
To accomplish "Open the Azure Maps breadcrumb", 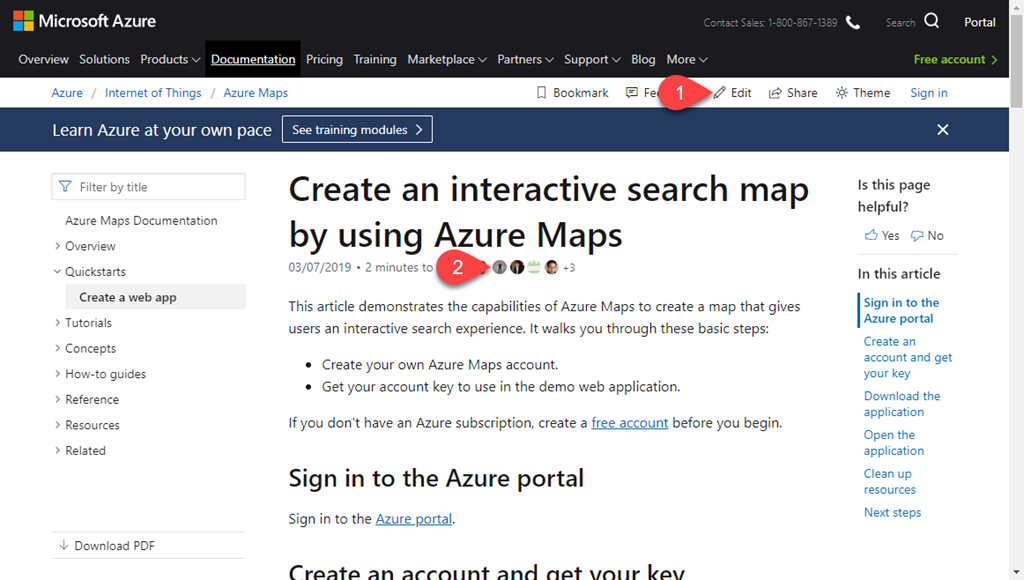I will pyautogui.click(x=255, y=93).
